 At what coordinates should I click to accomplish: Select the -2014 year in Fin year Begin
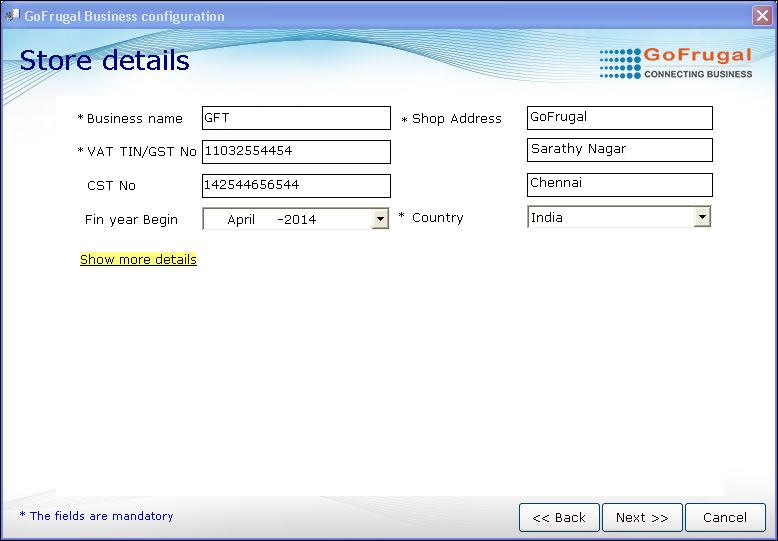click(x=297, y=219)
